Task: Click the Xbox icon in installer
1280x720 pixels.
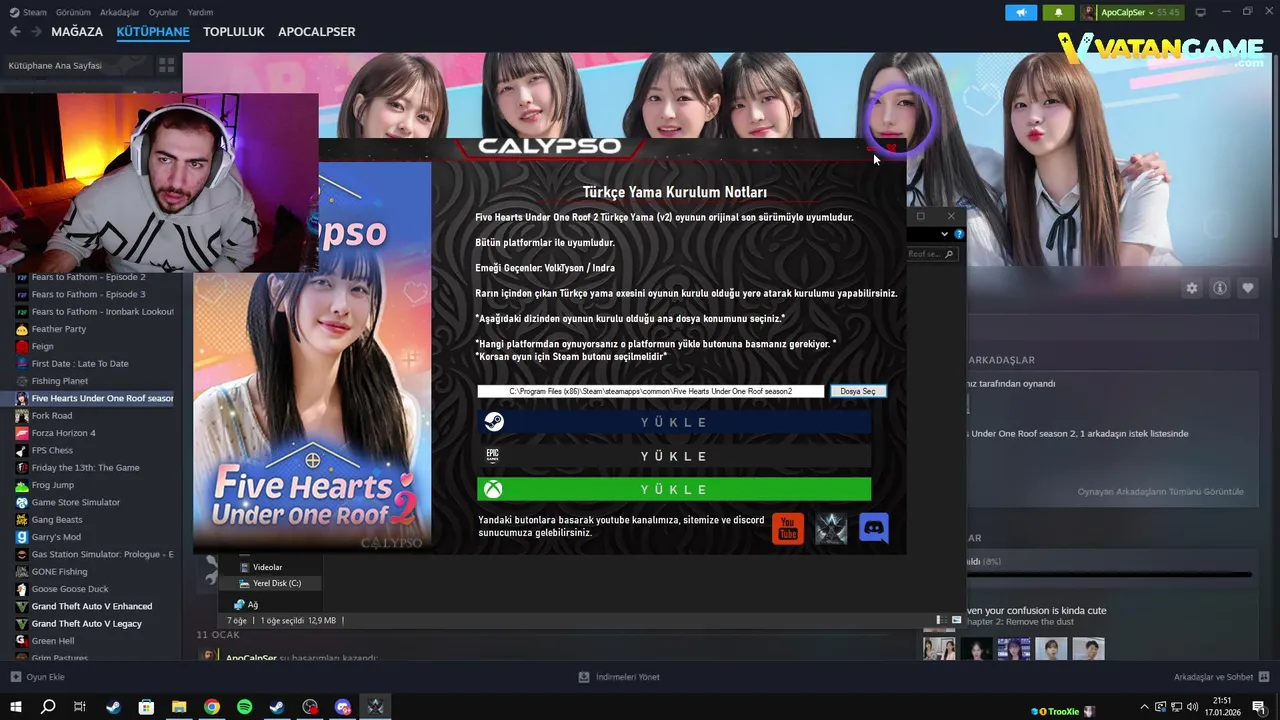Action: coord(493,489)
